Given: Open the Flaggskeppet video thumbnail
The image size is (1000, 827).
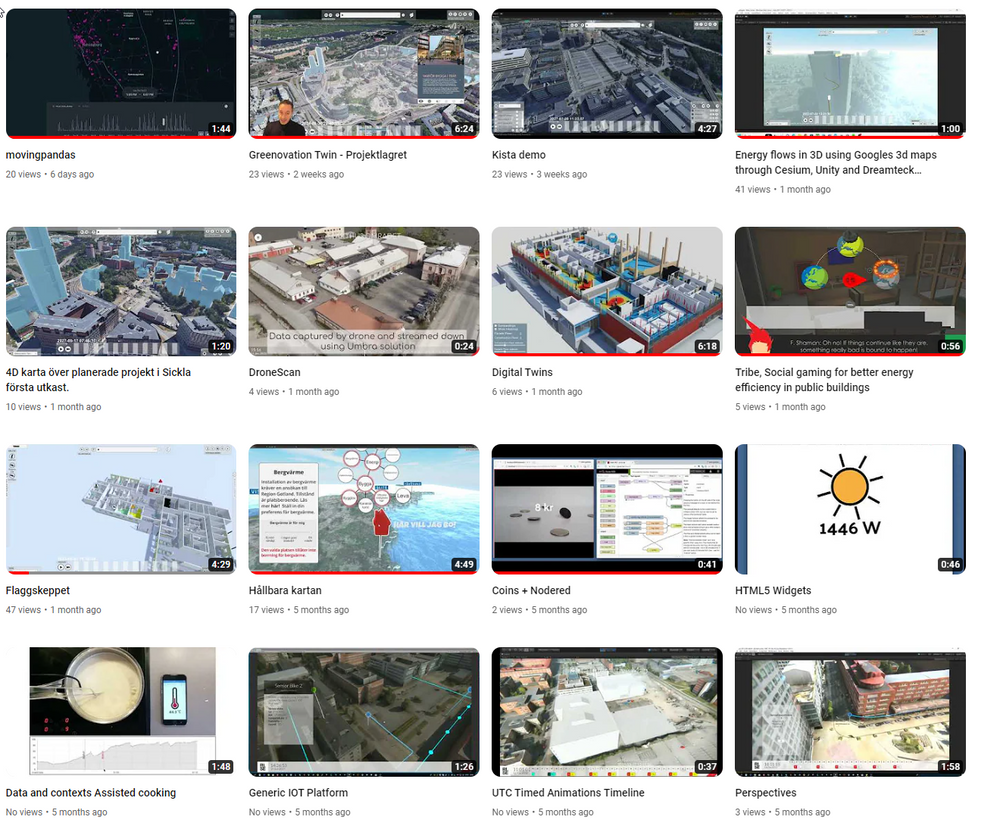Looking at the screenshot, I should [121, 509].
